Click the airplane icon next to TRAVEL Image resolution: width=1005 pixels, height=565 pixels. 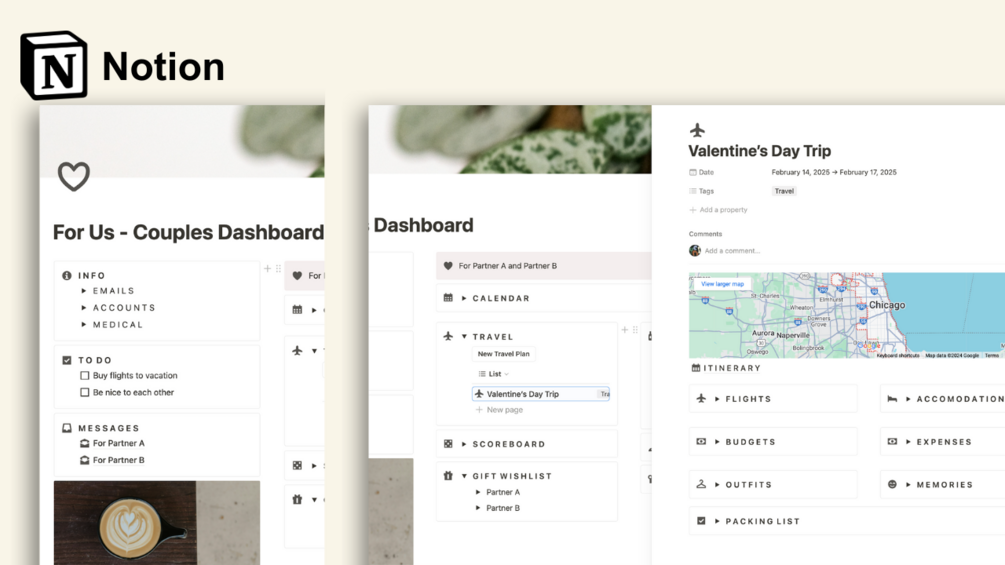448,336
